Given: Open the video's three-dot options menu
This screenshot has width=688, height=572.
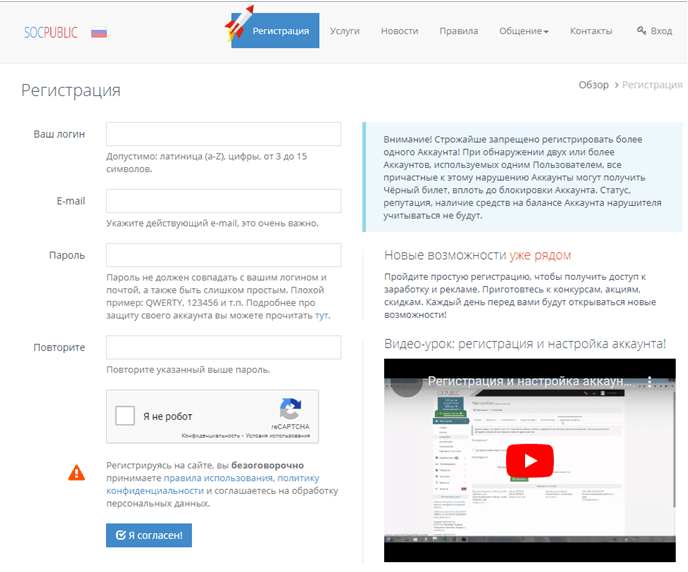Looking at the screenshot, I should pyautogui.click(x=650, y=381).
